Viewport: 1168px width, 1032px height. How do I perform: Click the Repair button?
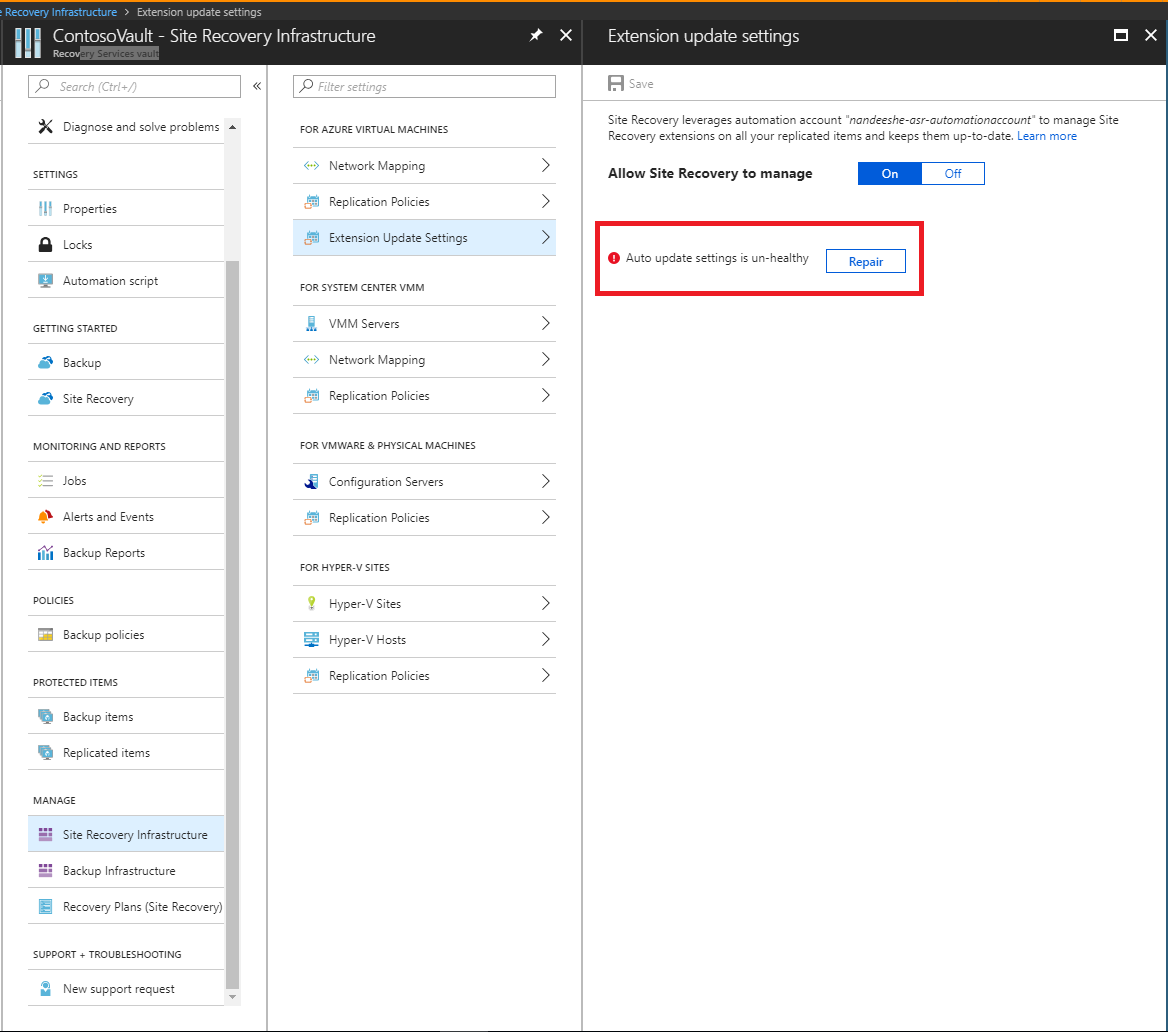pos(866,262)
